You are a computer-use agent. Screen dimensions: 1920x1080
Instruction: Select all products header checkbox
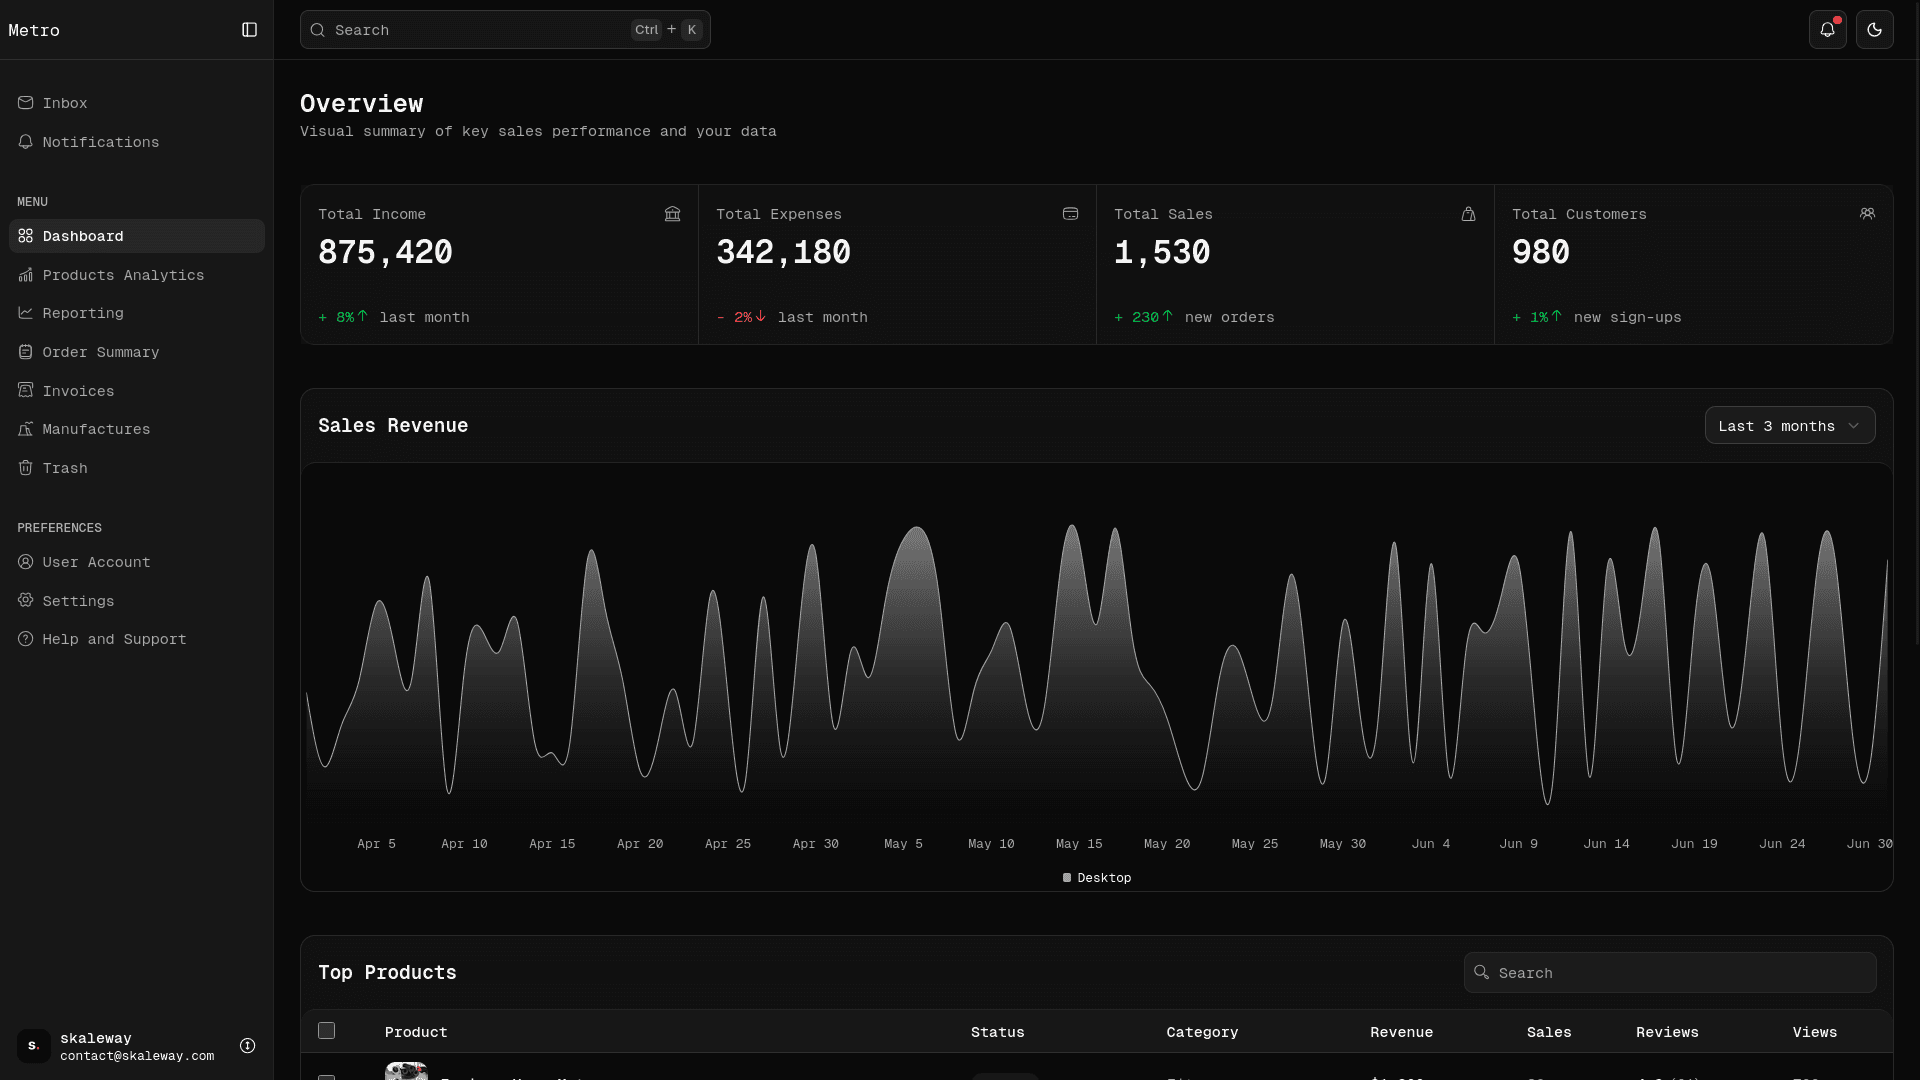tap(326, 1031)
